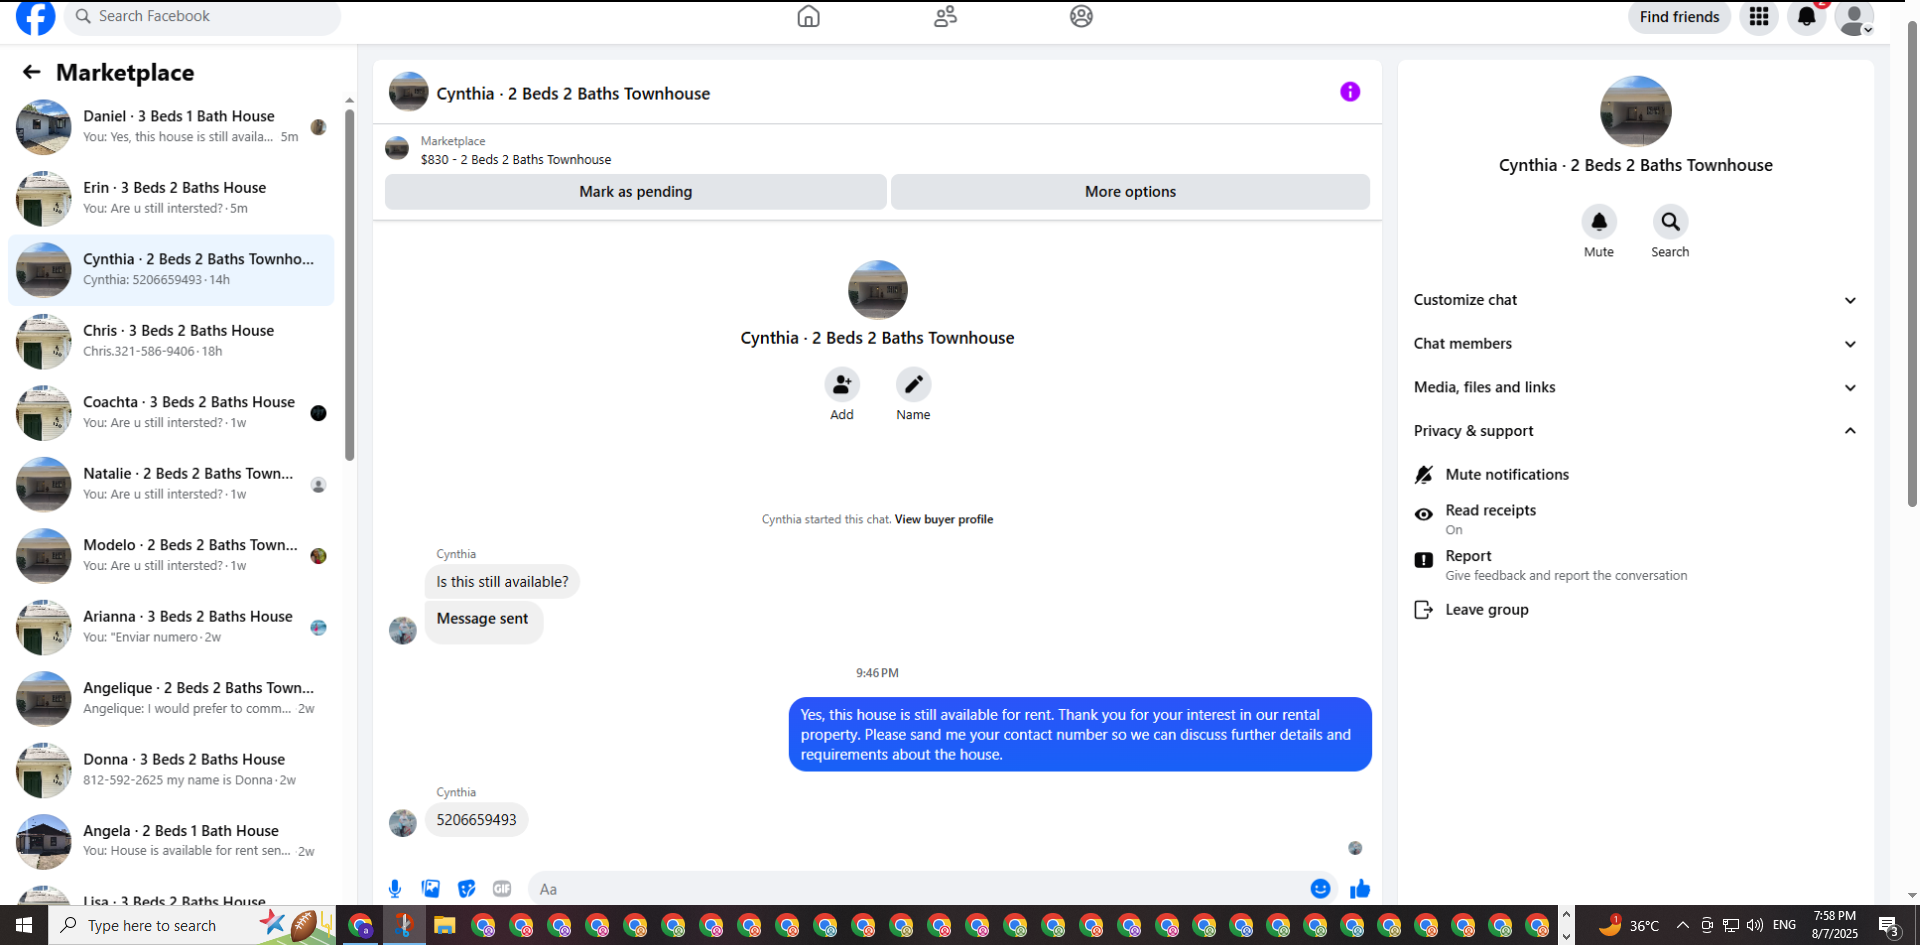Click Cynthia's townhouse thumbnail in info panel
Viewport: 1920px width, 945px height.
1636,111
